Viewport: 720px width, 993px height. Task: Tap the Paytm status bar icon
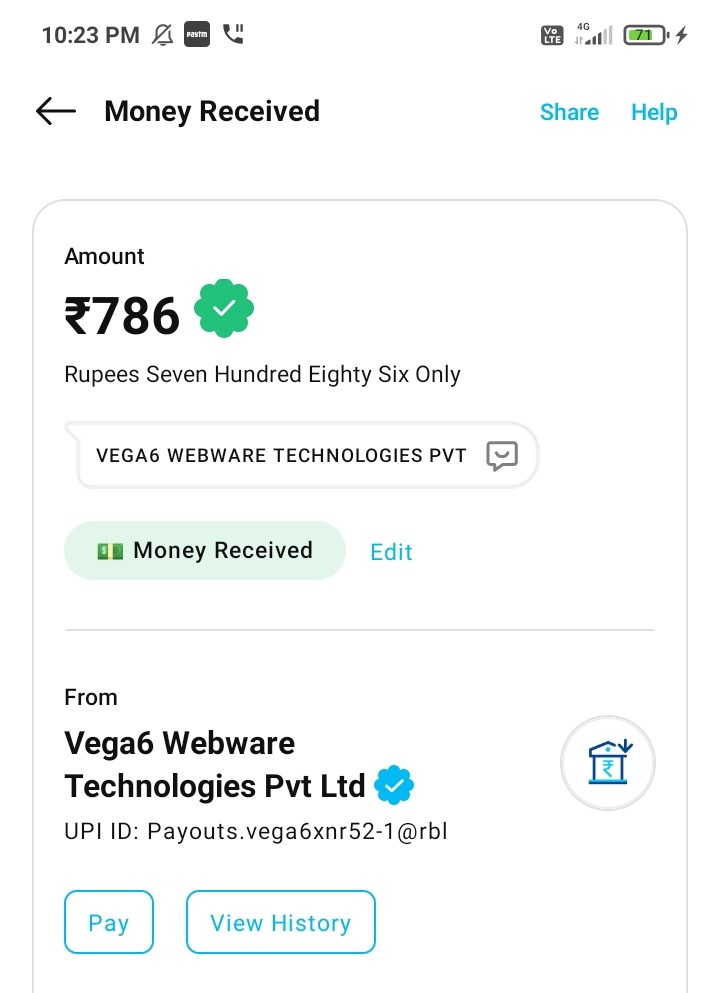197,35
